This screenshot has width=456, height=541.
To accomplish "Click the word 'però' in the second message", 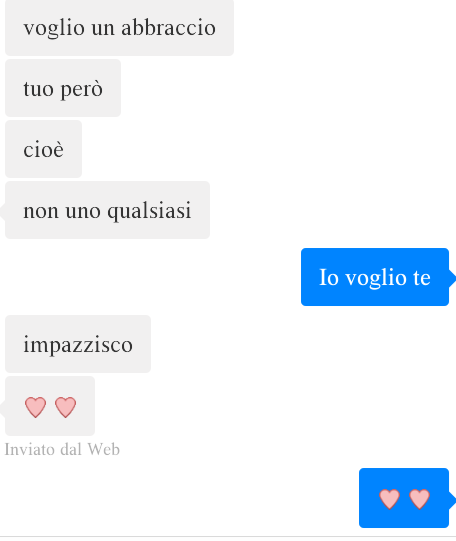I will pyautogui.click(x=82, y=90).
